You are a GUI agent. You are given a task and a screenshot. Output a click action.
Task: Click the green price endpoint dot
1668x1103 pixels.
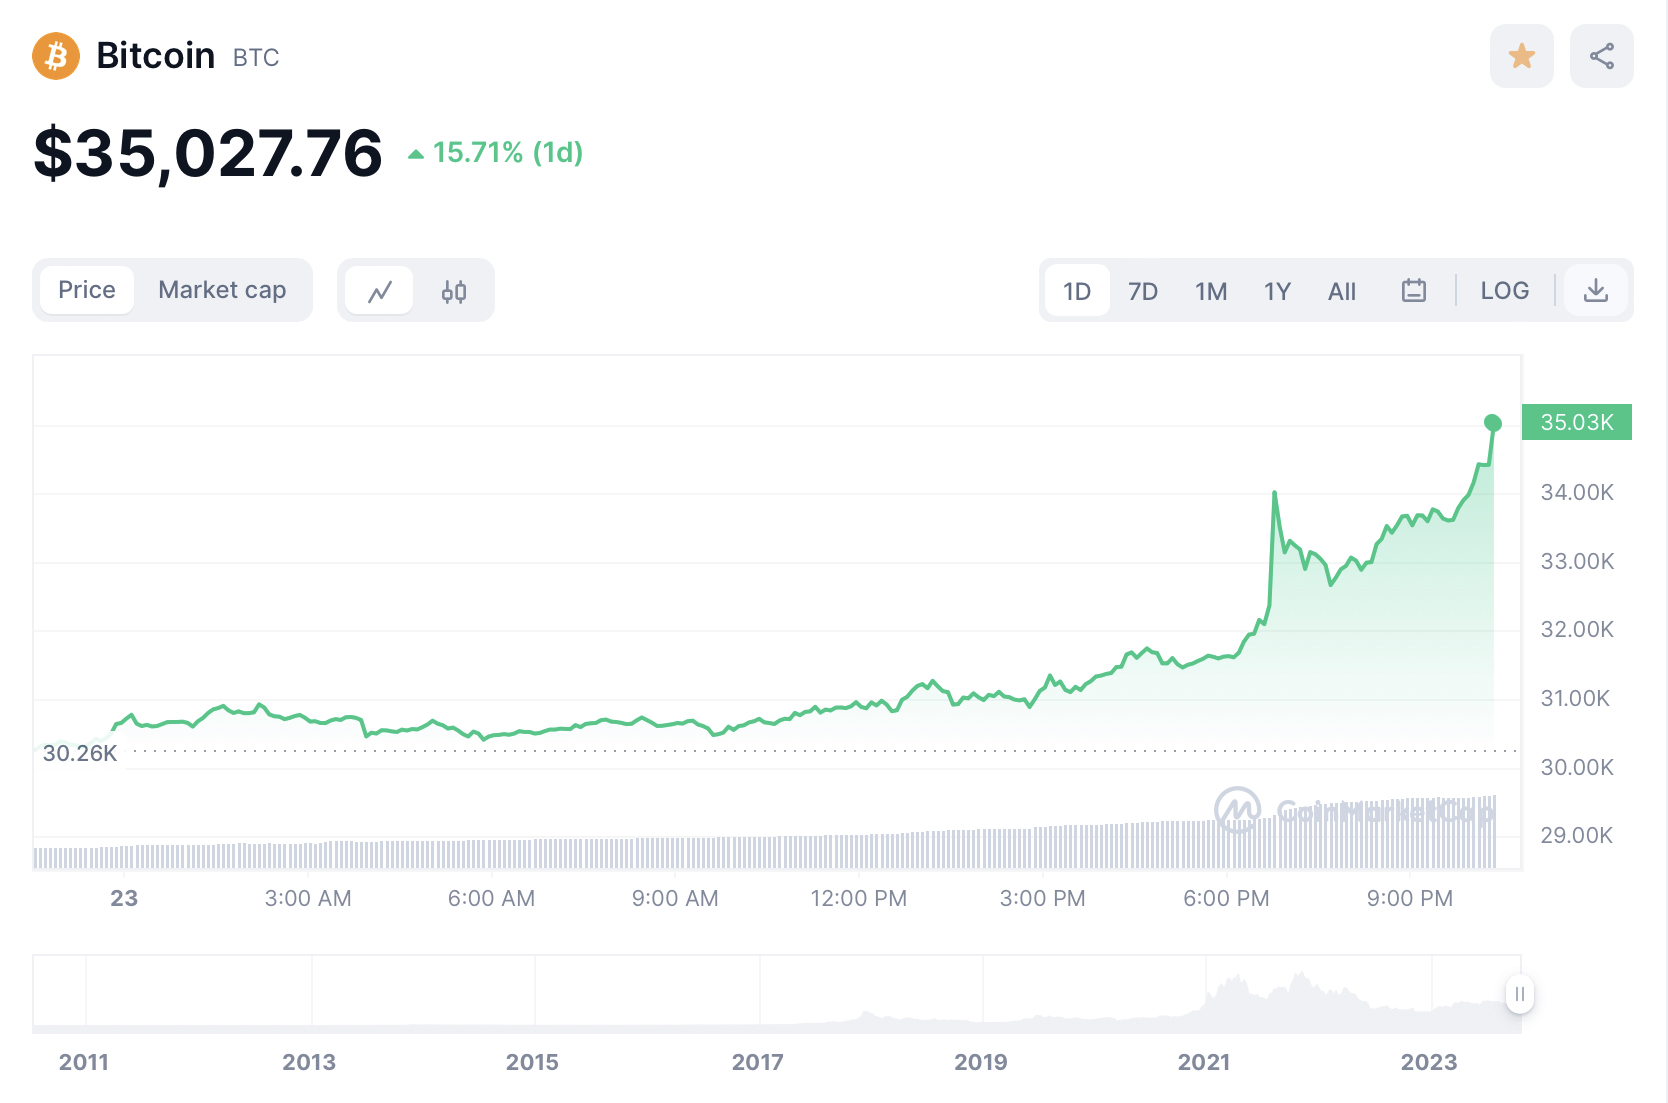click(x=1492, y=423)
